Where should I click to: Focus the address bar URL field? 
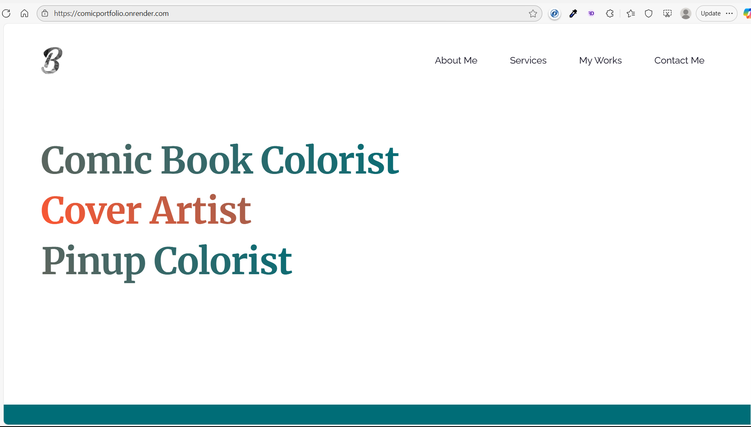pyautogui.click(x=287, y=13)
